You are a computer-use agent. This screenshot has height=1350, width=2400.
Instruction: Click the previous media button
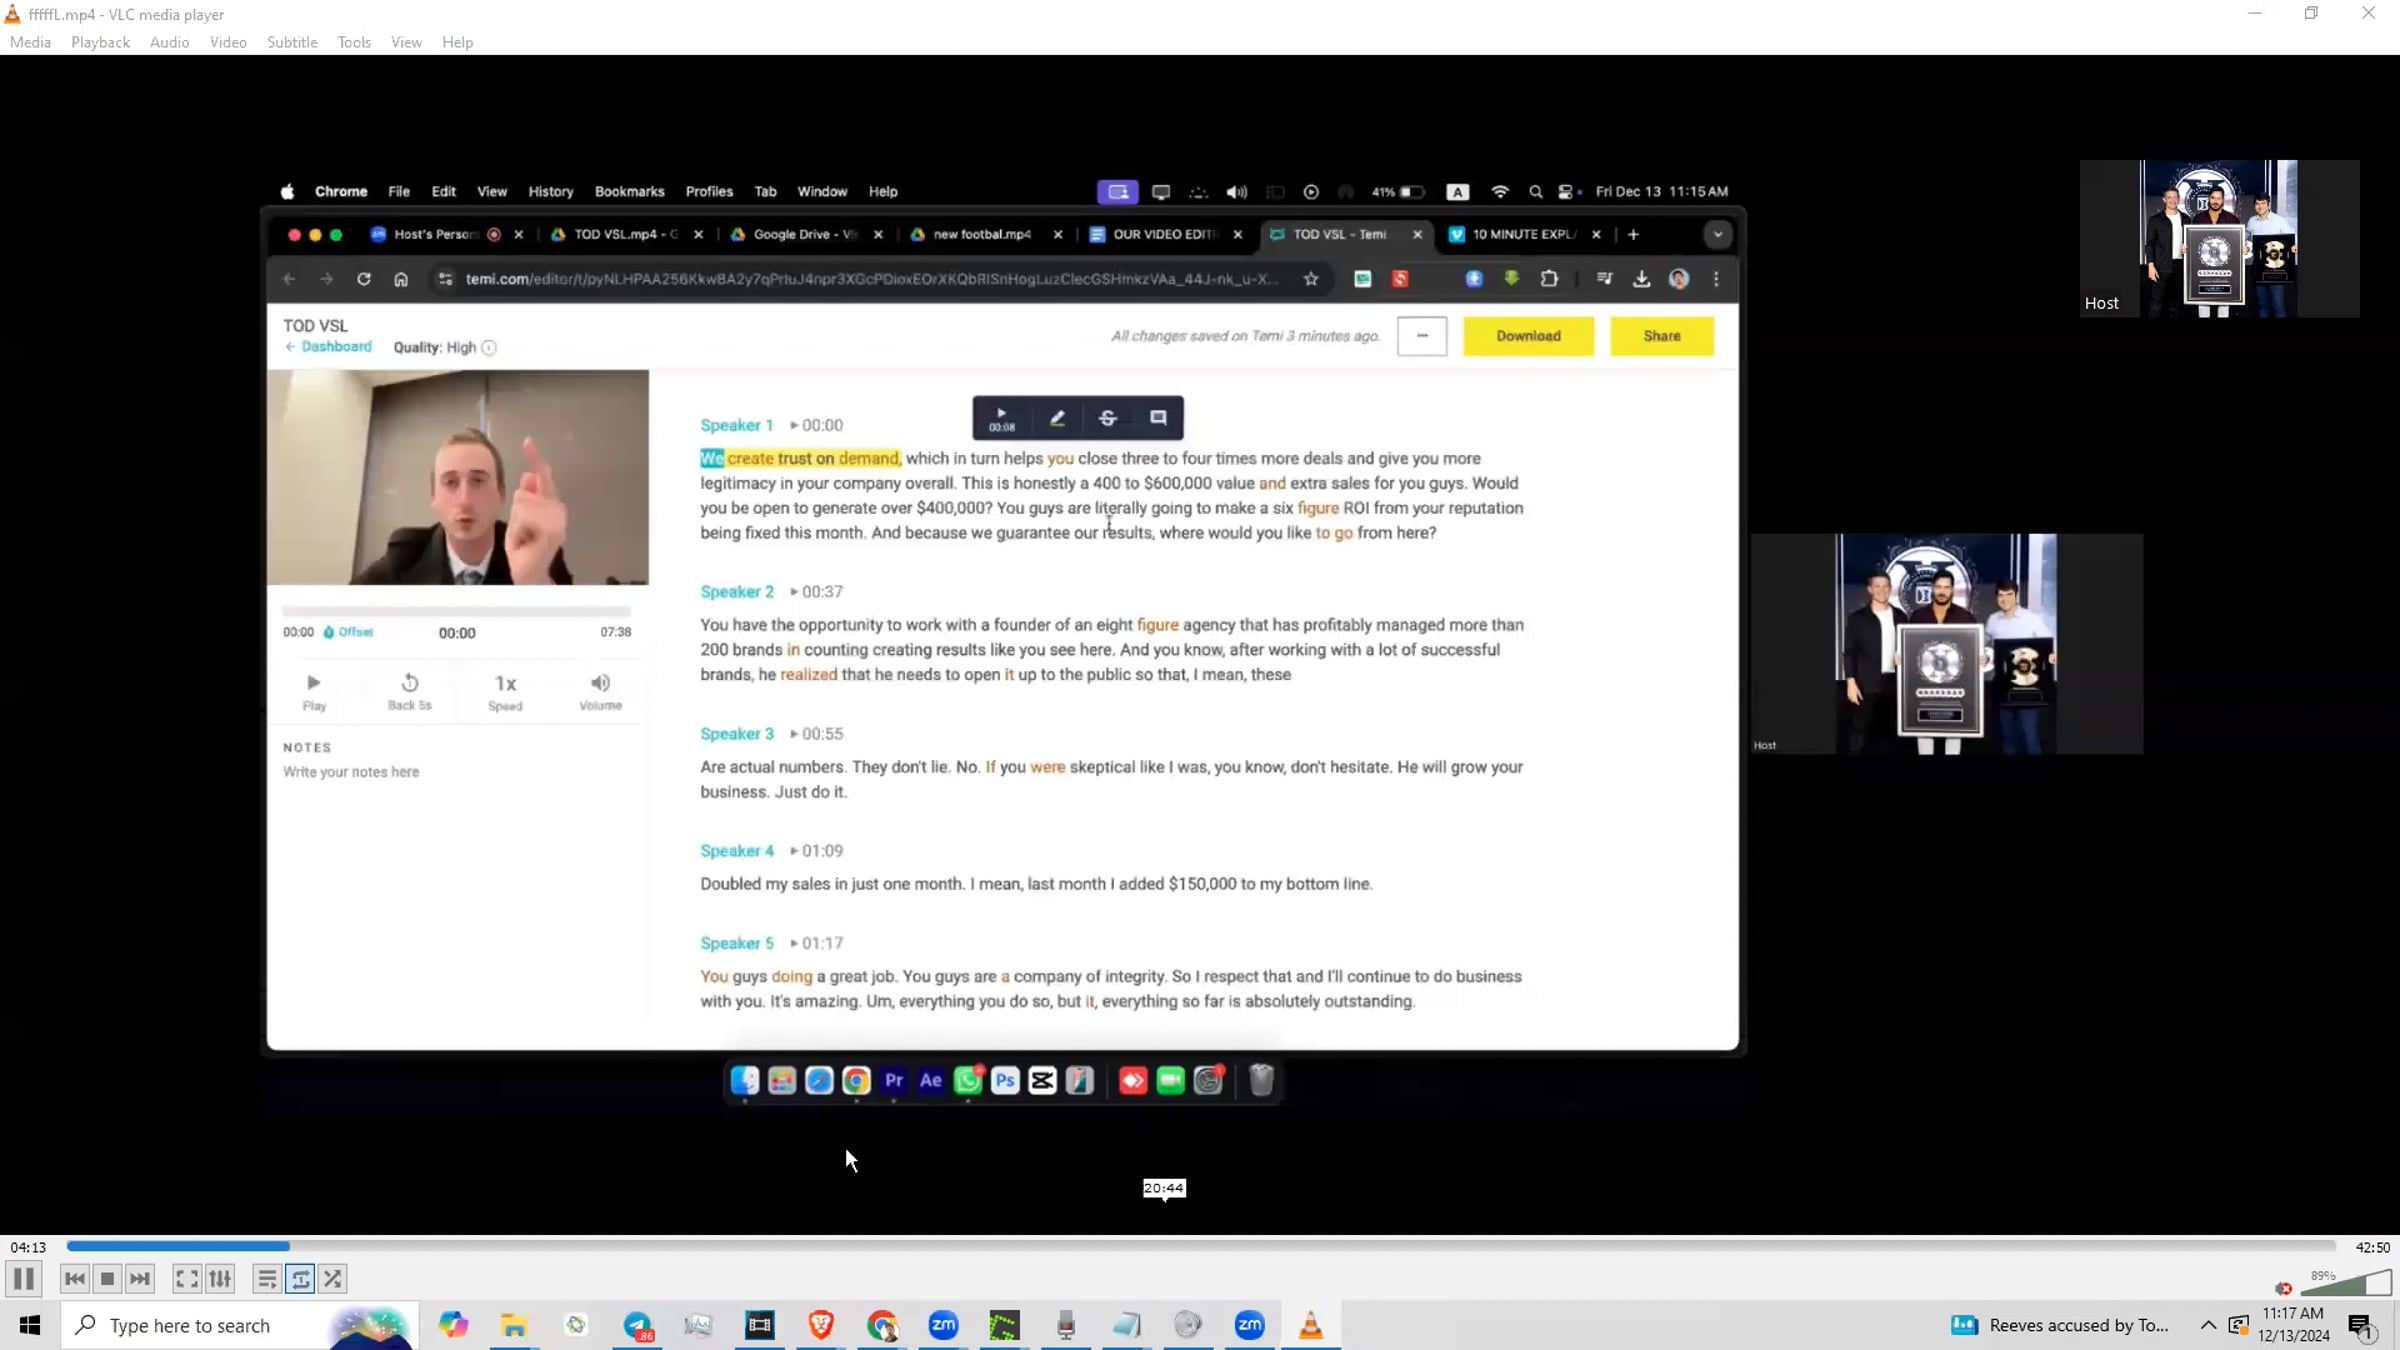tap(74, 1279)
